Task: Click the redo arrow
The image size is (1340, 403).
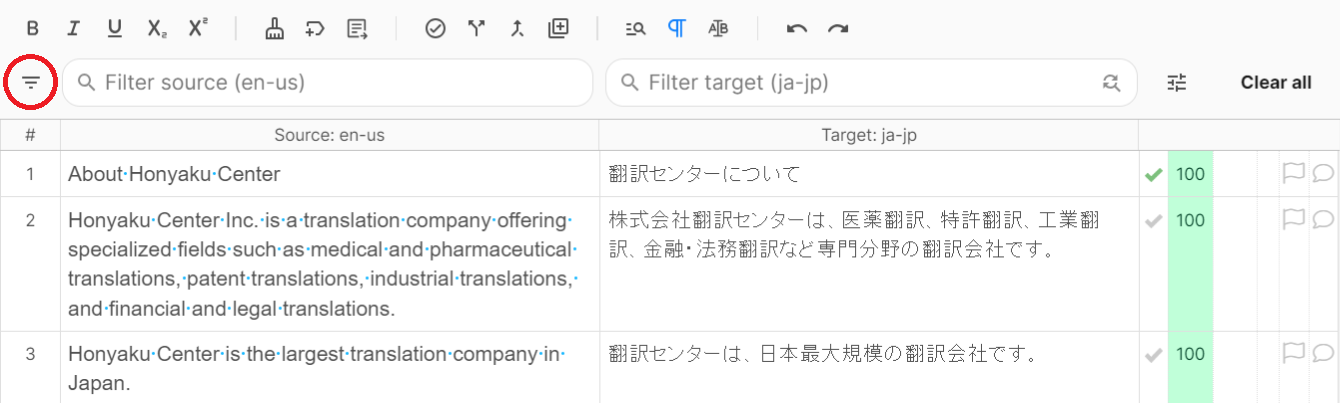Action: pyautogui.click(x=838, y=29)
